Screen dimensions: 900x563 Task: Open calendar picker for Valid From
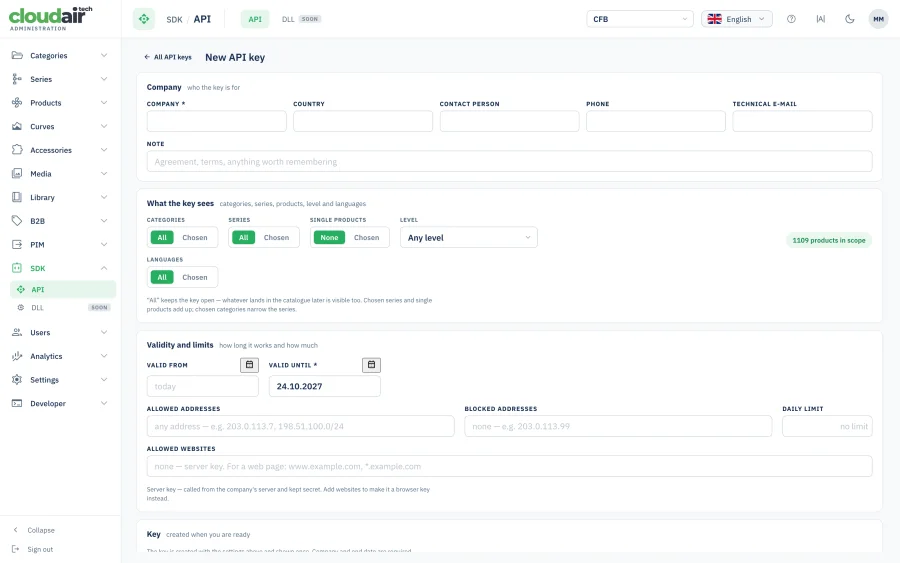pos(249,365)
